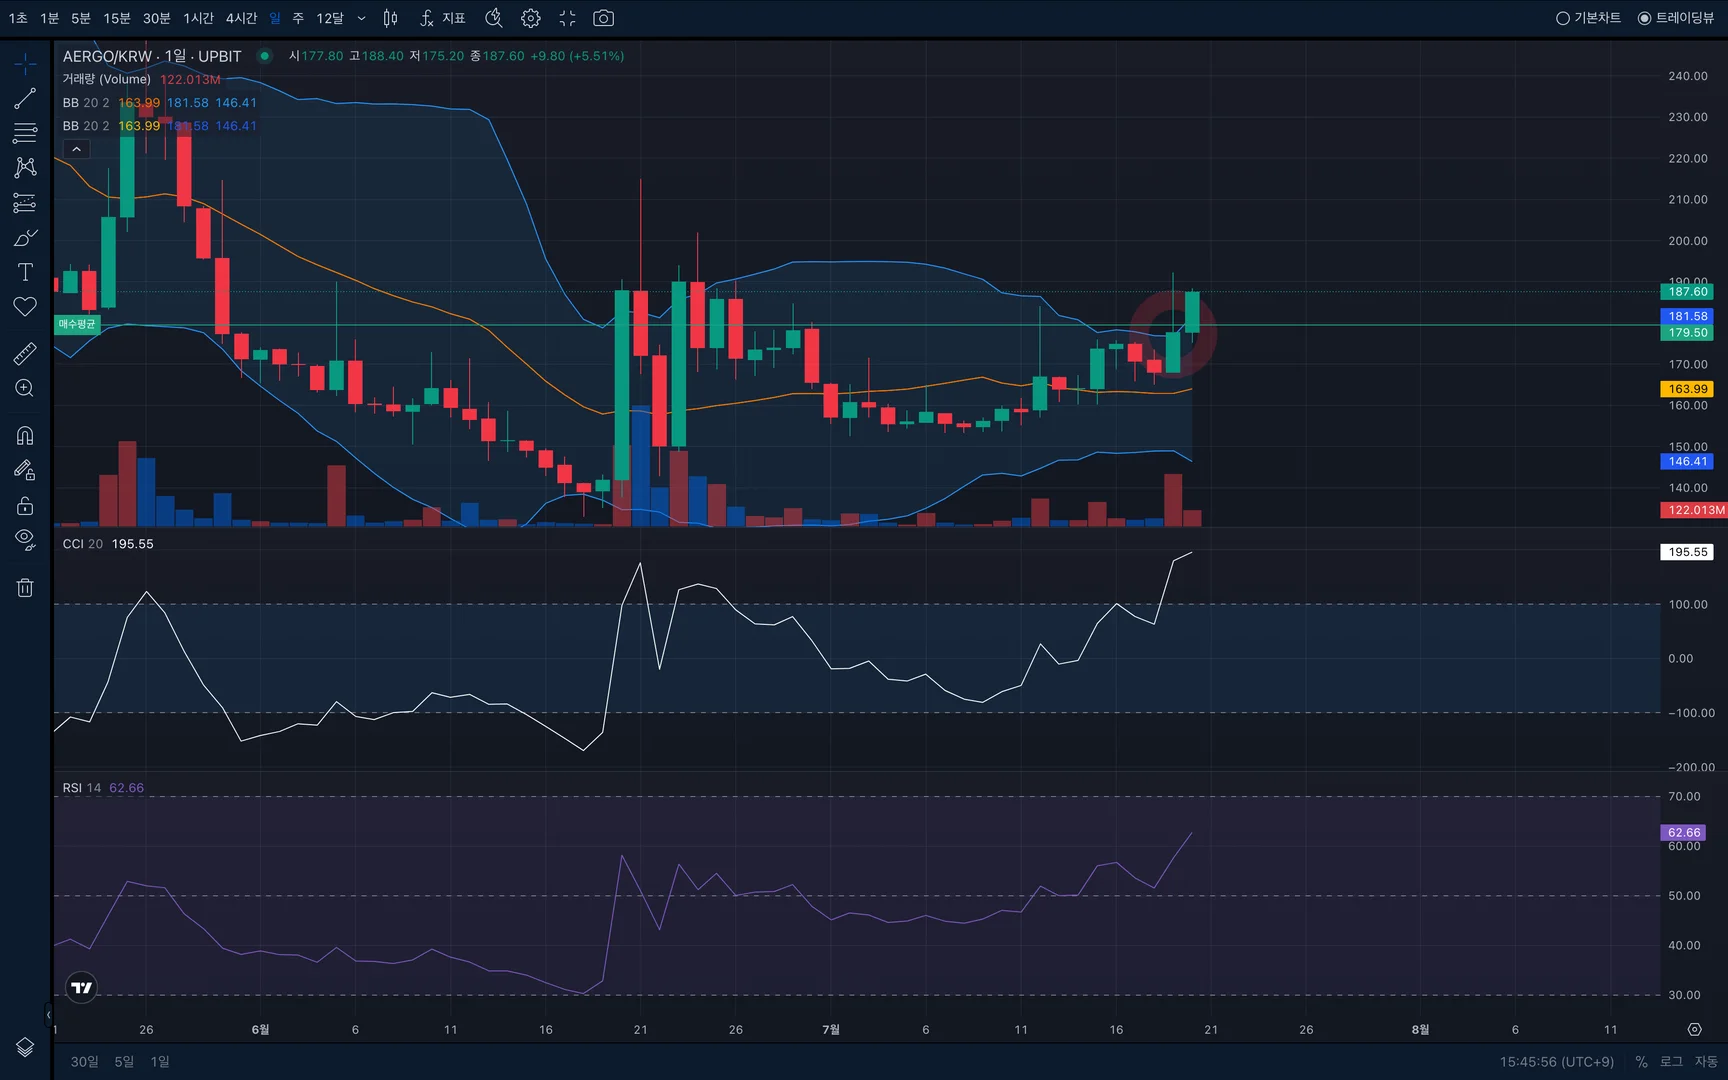1728x1080 pixels.
Task: Lock all drawings with the padlock
Action: tap(25, 505)
